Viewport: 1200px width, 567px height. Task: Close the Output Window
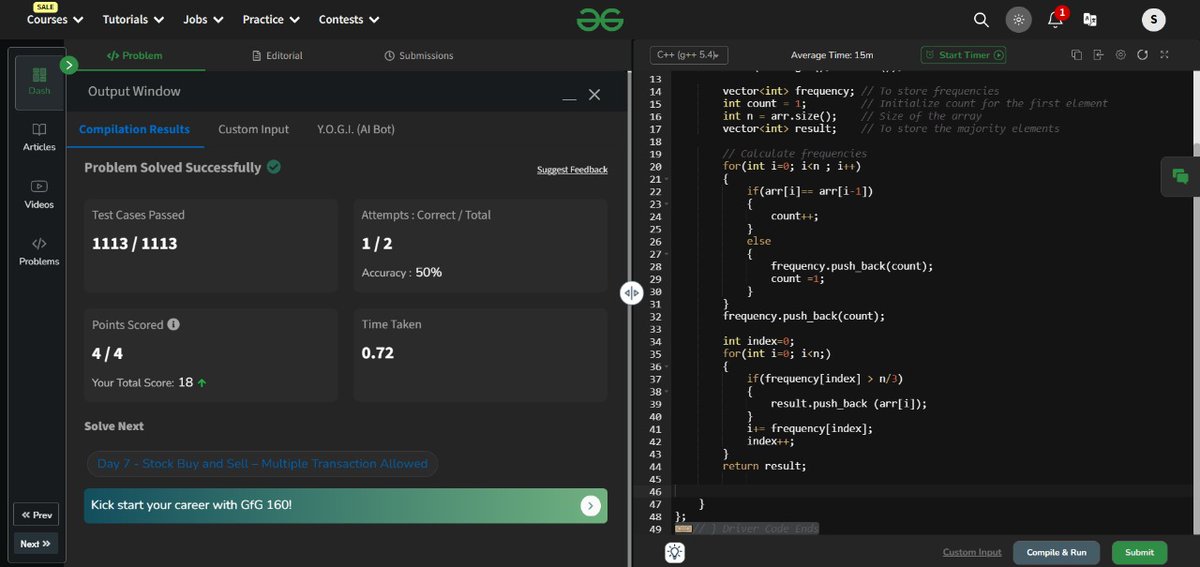click(x=594, y=94)
